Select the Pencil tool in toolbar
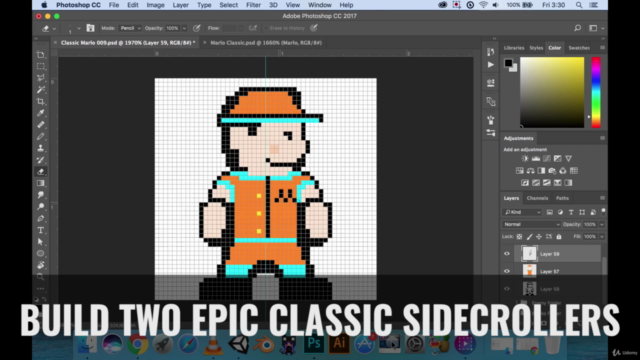 (40, 137)
